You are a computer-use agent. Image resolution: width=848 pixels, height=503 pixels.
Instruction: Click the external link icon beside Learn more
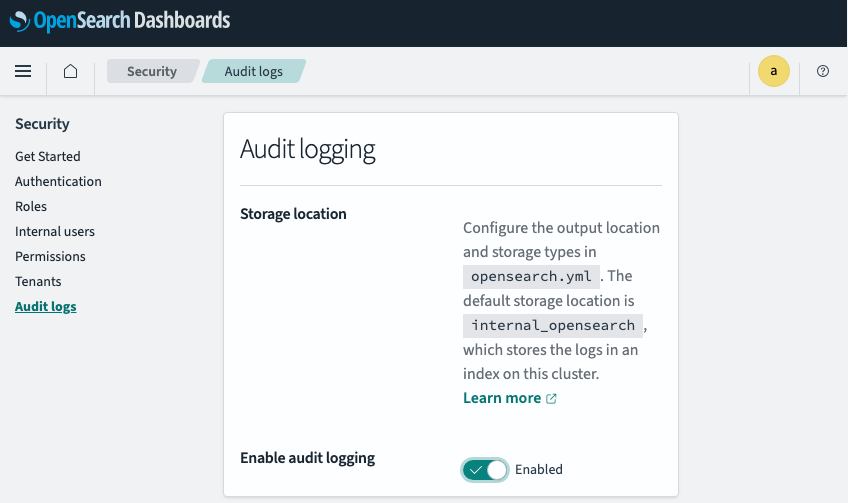(551, 399)
